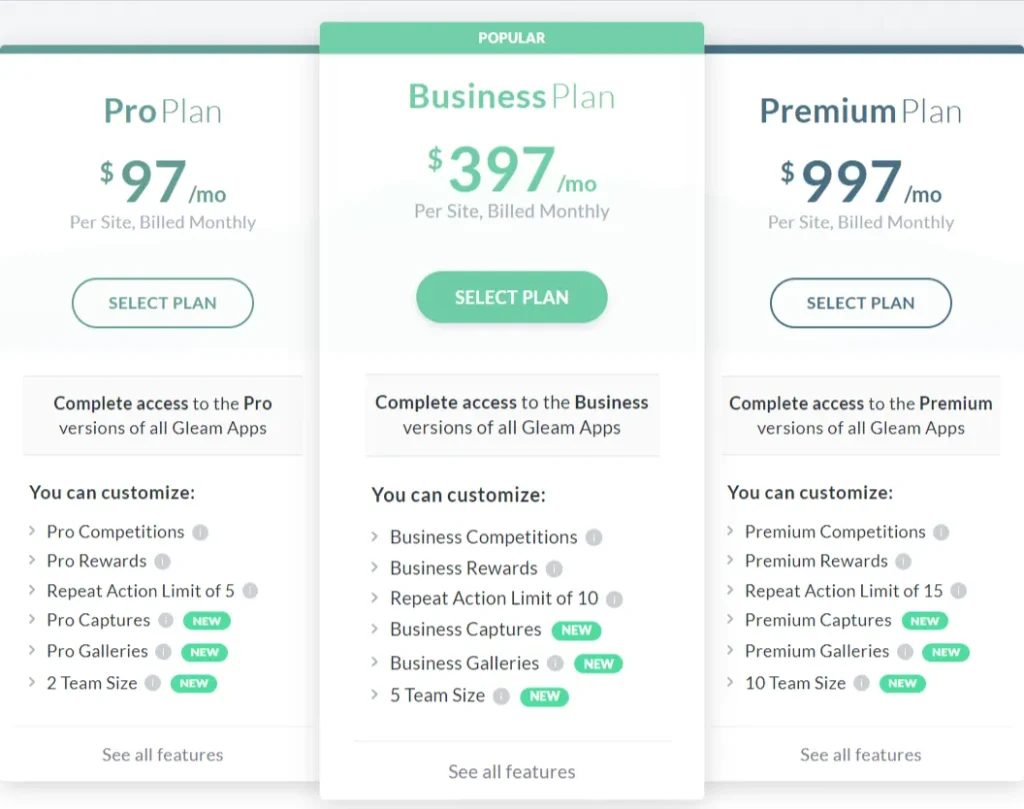1024x809 pixels.
Task: Open See all features for the Pro Plan
Action: click(162, 754)
